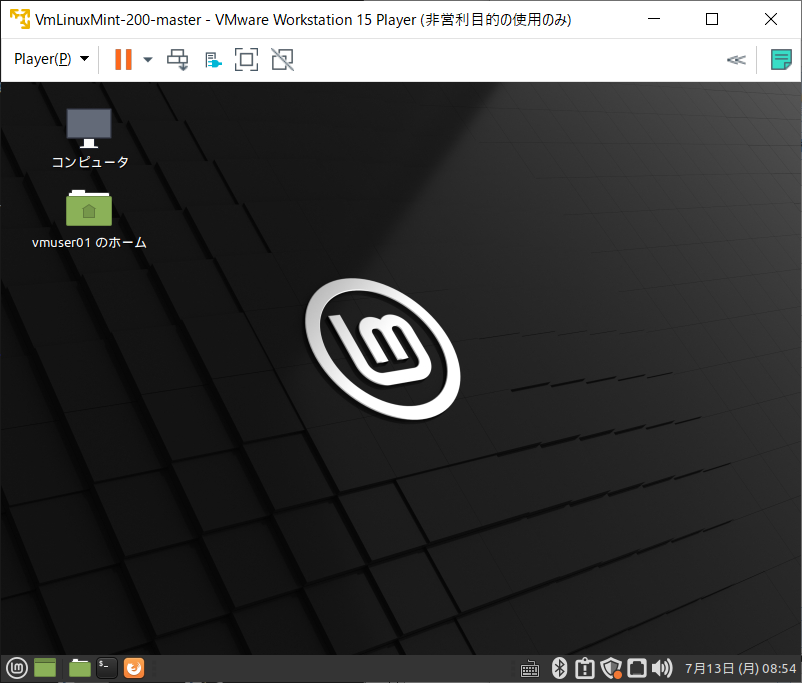The height and width of the screenshot is (683, 802).
Task: Open the VMware notes/messages icon
Action: click(x=781, y=60)
